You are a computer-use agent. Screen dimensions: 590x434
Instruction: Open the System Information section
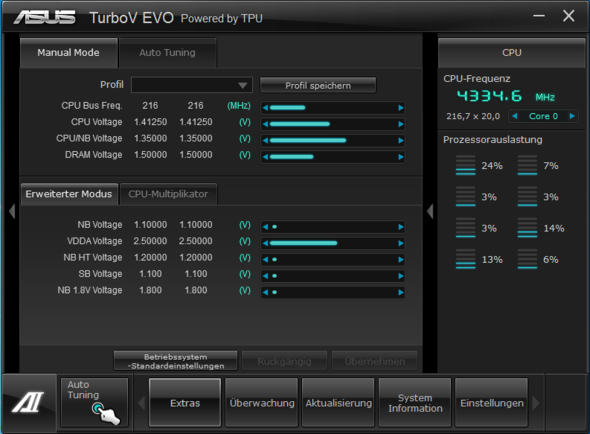click(x=415, y=403)
